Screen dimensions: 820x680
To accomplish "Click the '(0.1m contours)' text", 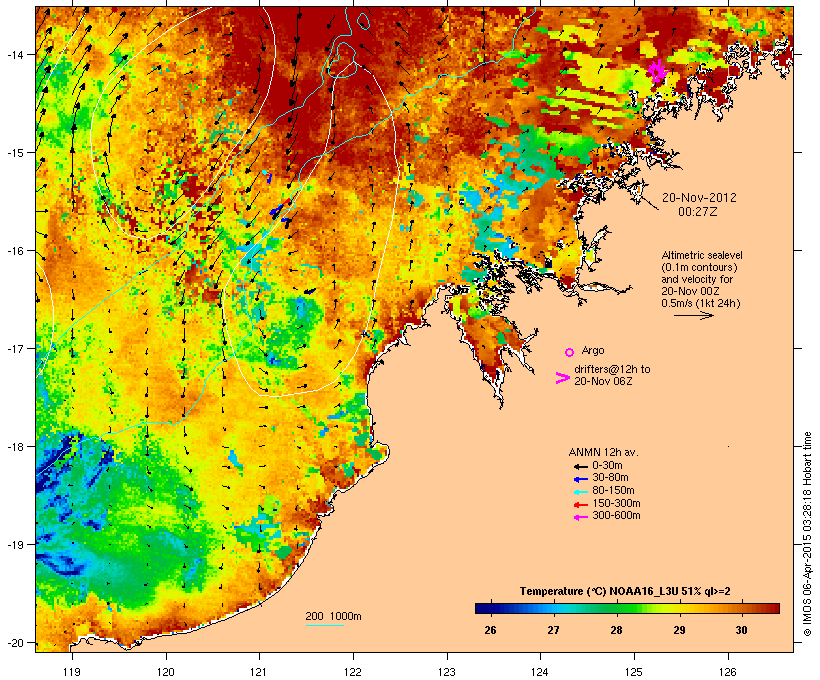I will 699,267.
